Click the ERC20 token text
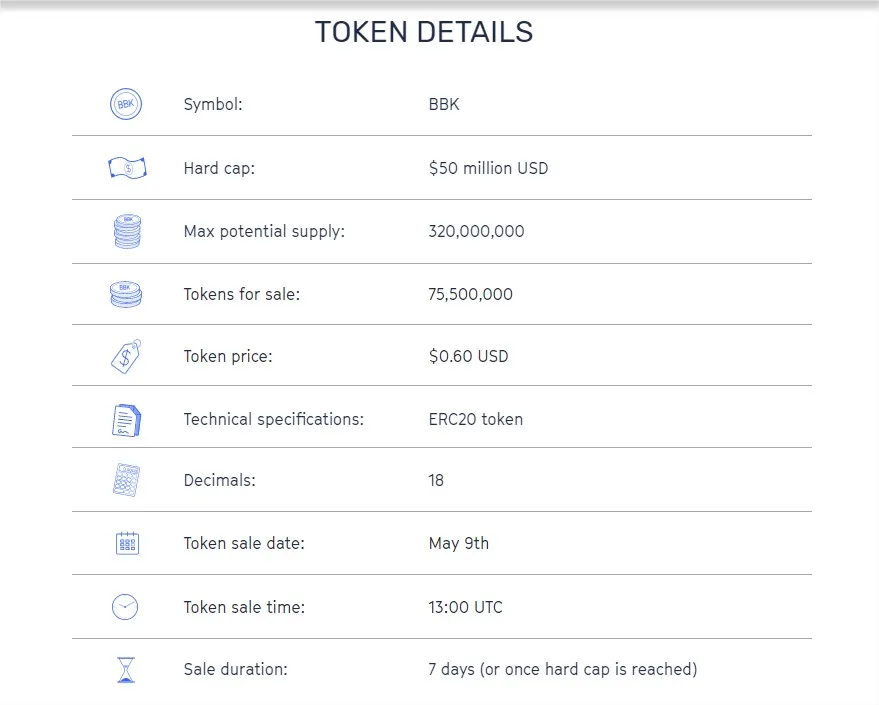 click(476, 419)
